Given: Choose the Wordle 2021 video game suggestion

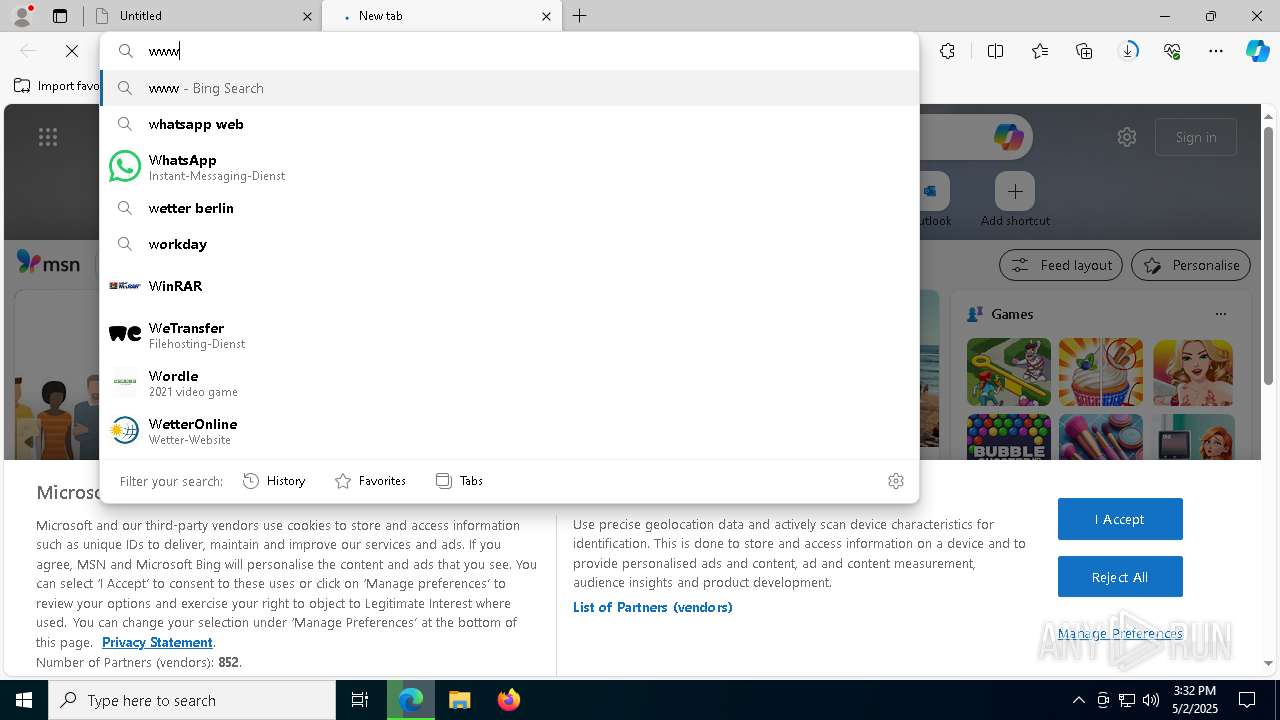Looking at the screenshot, I should [x=510, y=383].
